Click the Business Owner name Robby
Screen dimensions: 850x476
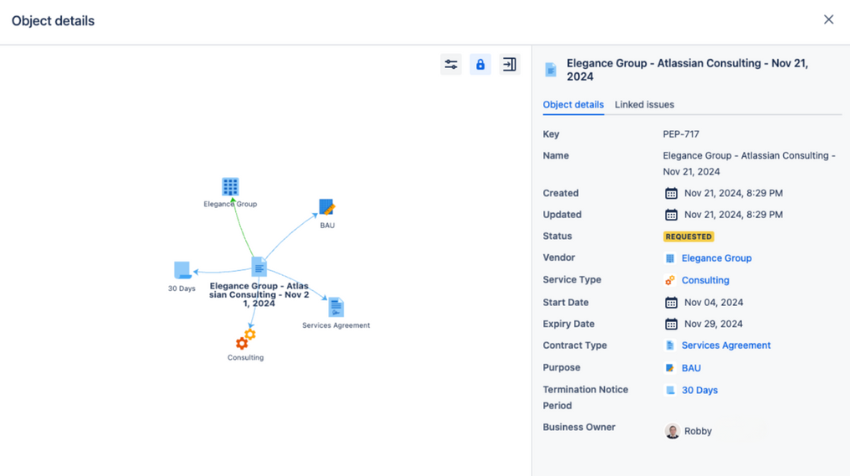pyautogui.click(x=698, y=431)
